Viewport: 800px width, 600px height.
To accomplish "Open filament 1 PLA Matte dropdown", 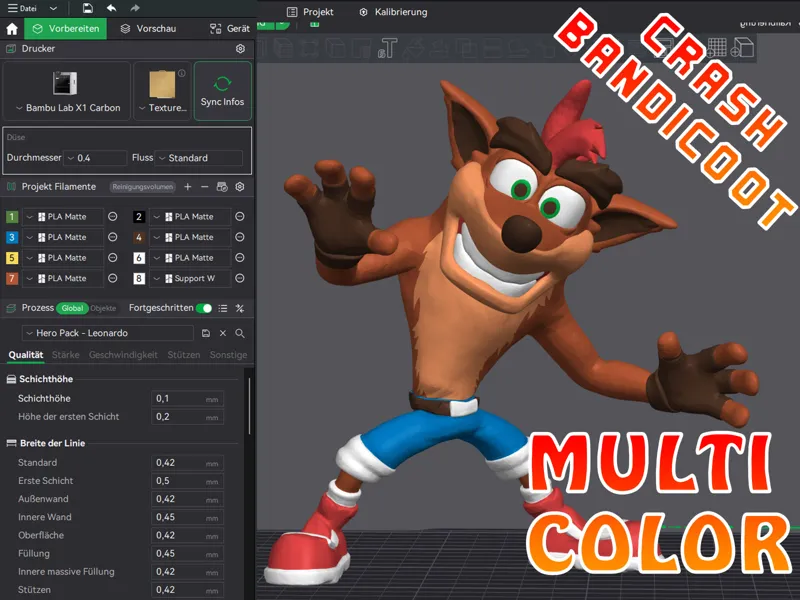I will [63, 217].
